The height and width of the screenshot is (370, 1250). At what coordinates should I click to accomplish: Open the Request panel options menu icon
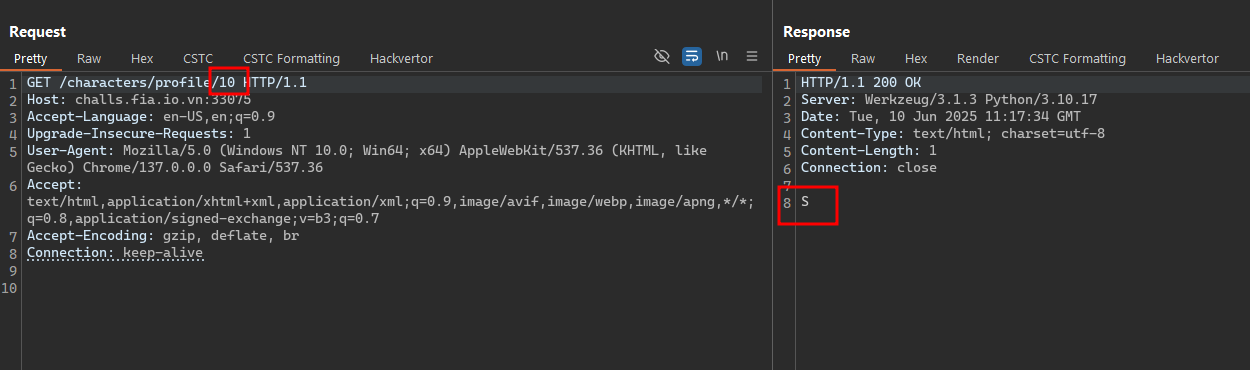[x=752, y=56]
